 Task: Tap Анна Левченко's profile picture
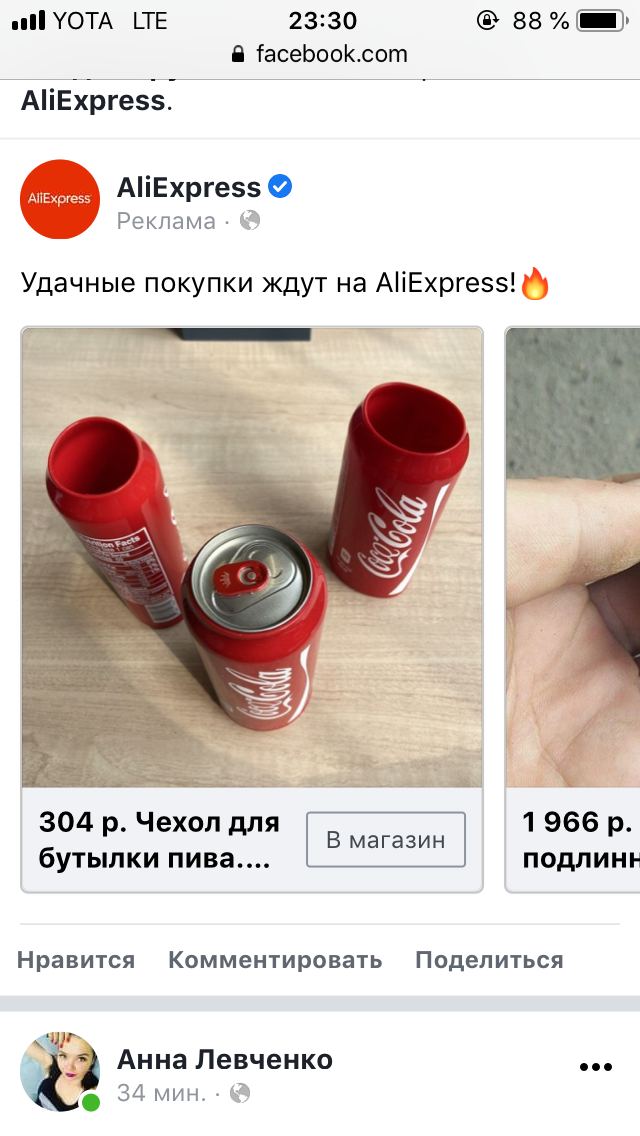[x=59, y=1072]
